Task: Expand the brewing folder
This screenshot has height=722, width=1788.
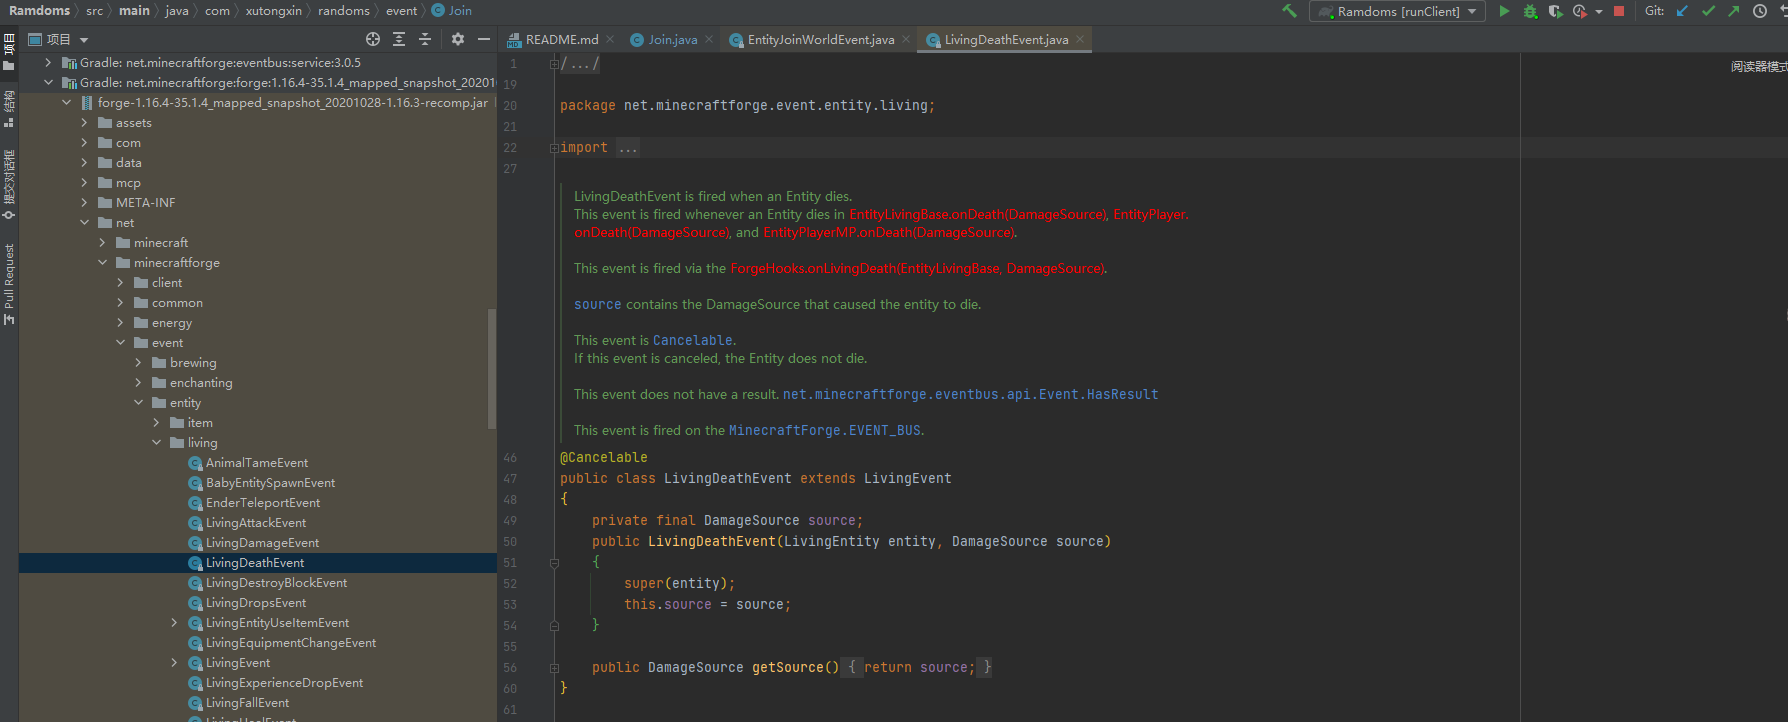Action: pos(138,362)
